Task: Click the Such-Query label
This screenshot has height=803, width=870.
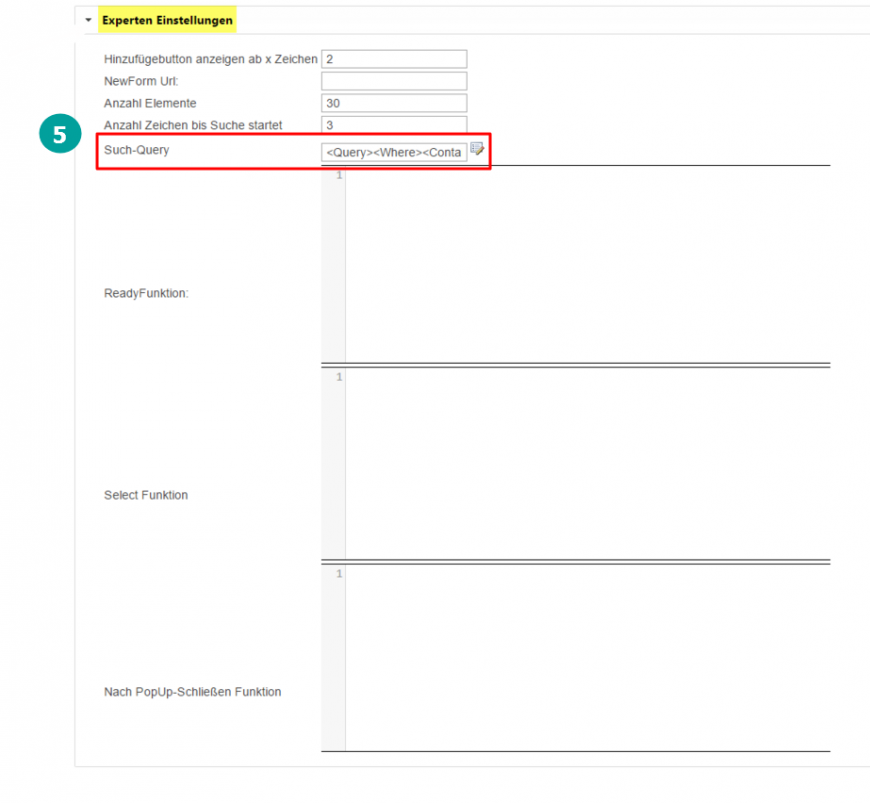Action: tap(136, 150)
